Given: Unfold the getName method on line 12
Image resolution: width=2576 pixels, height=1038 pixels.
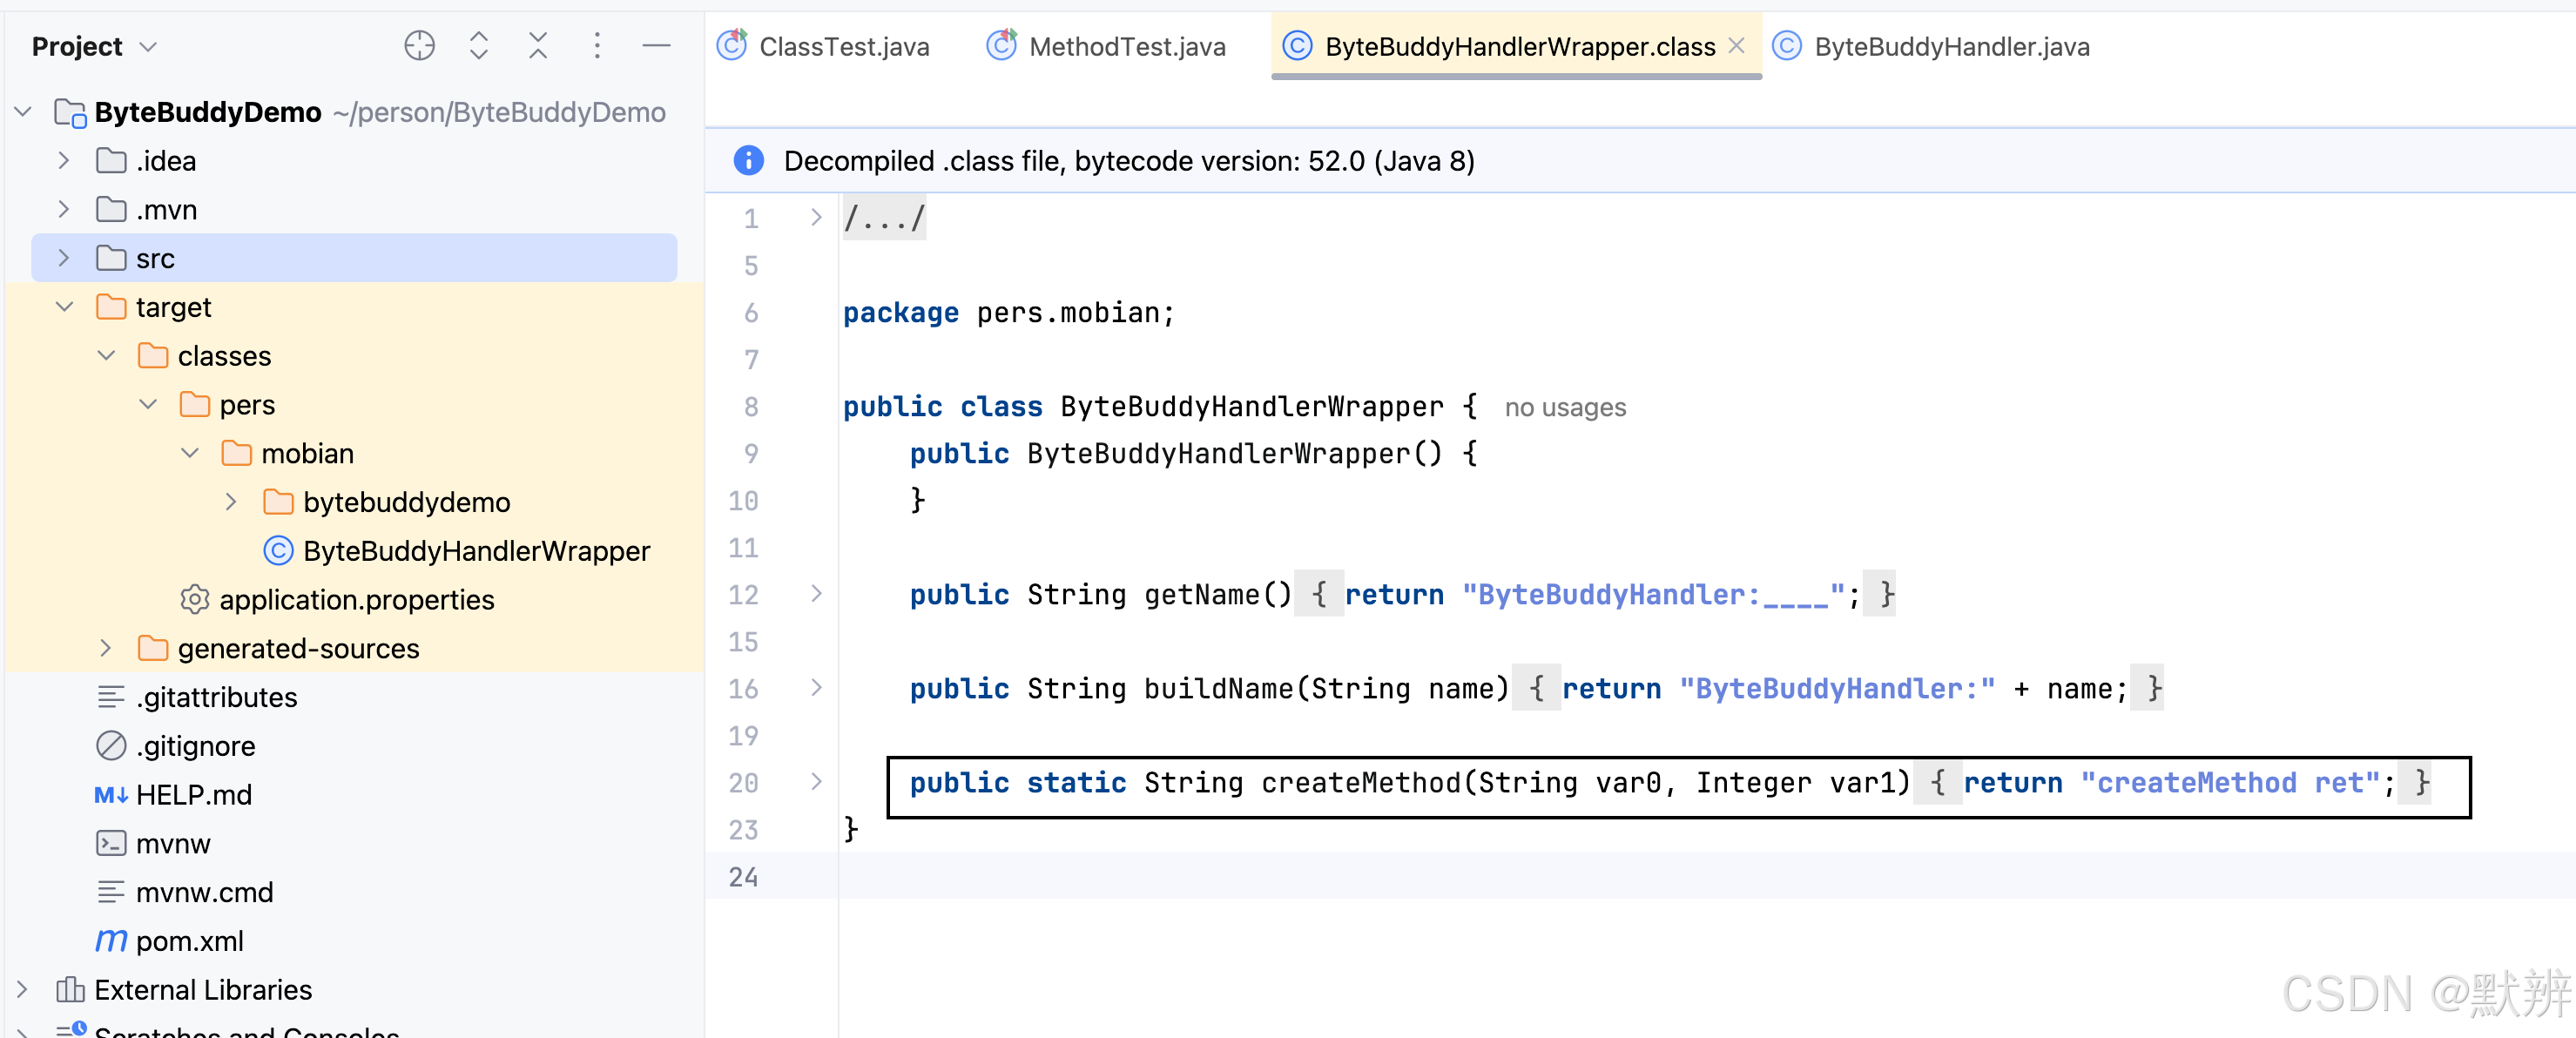Looking at the screenshot, I should coord(816,594).
